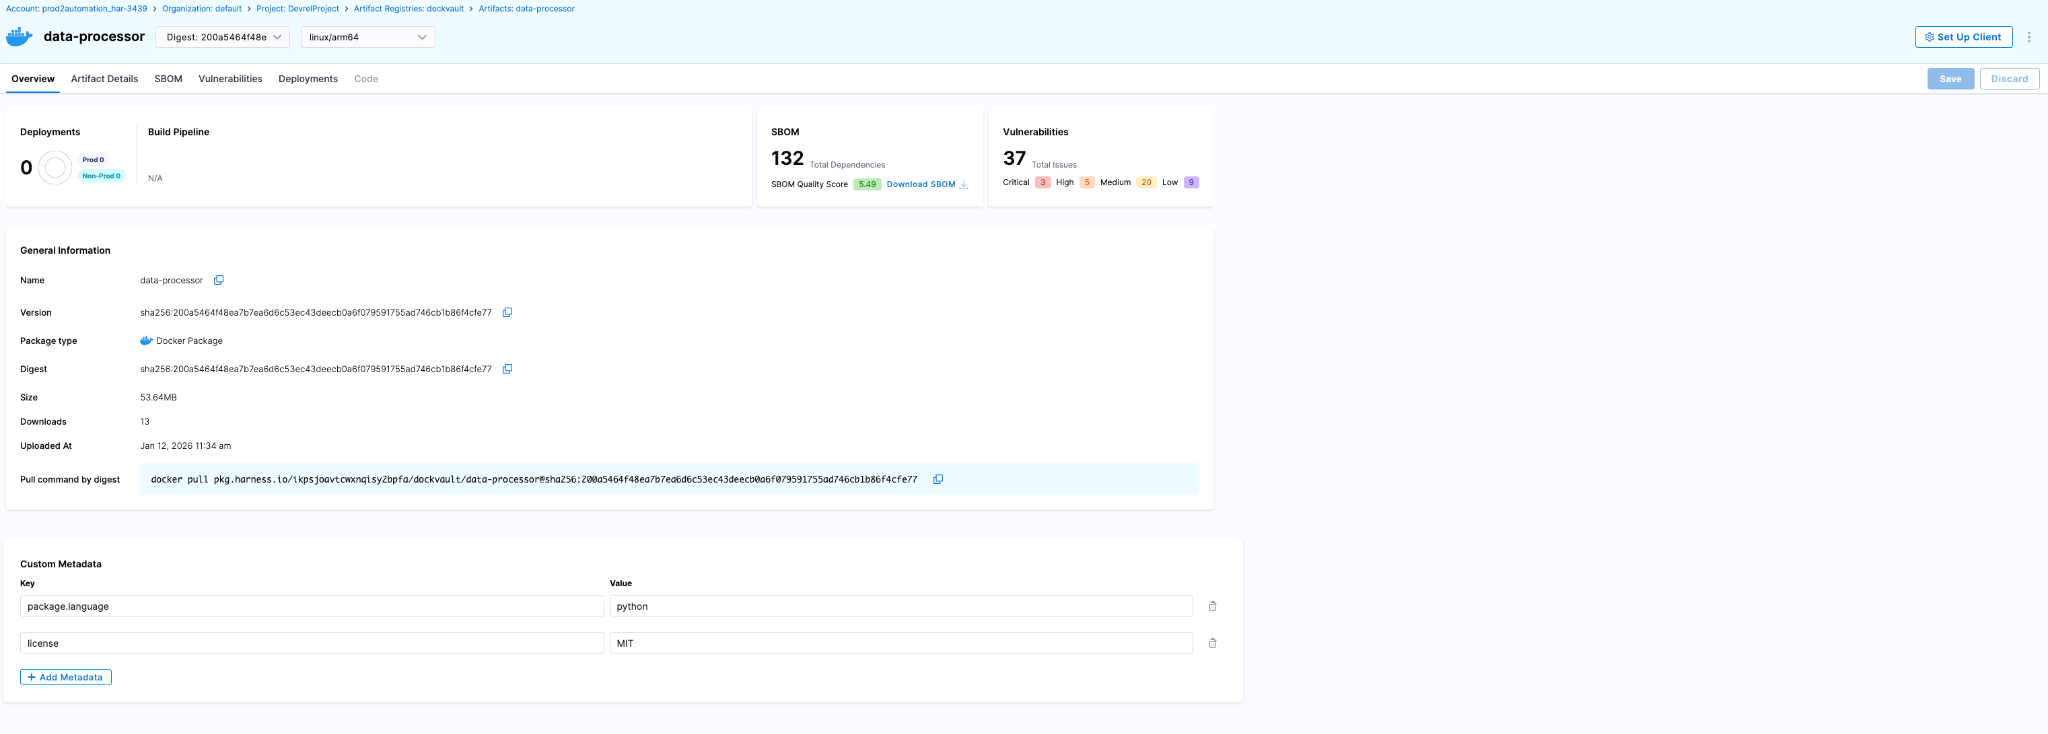Focus the license key field
The image size is (2048, 734).
pos(312,643)
